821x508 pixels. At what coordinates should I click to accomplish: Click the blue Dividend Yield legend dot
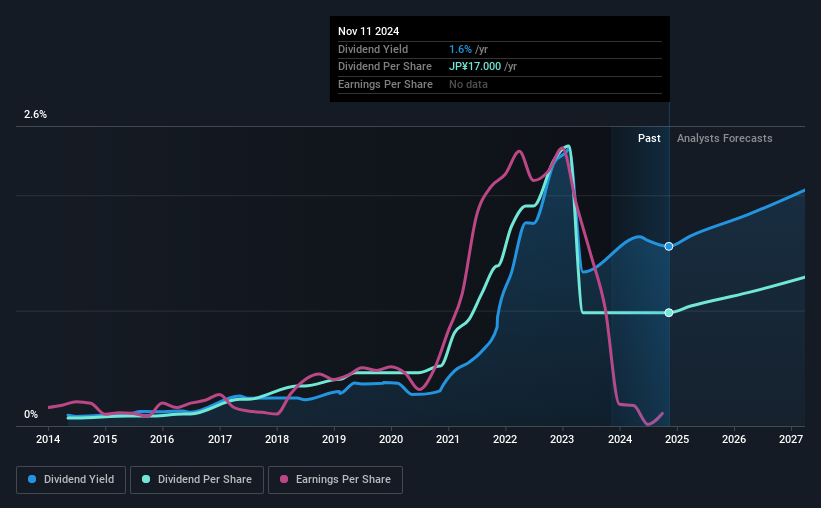32,479
